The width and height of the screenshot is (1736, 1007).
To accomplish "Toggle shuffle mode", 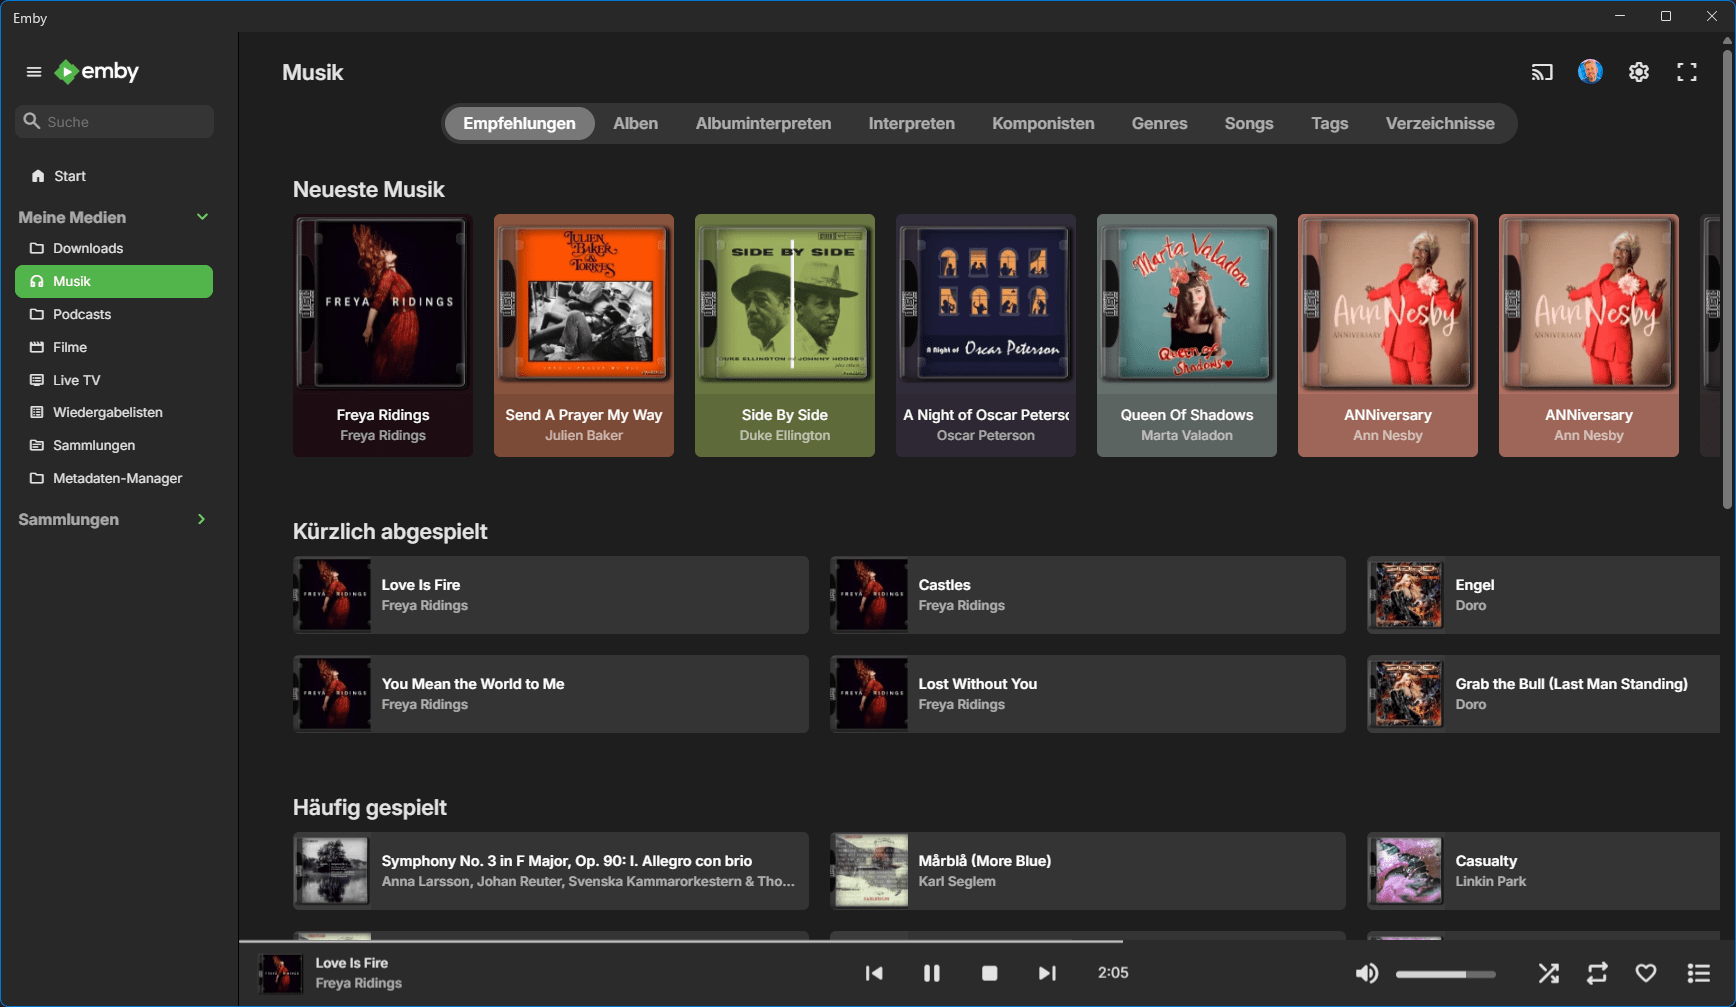I will click(1548, 973).
